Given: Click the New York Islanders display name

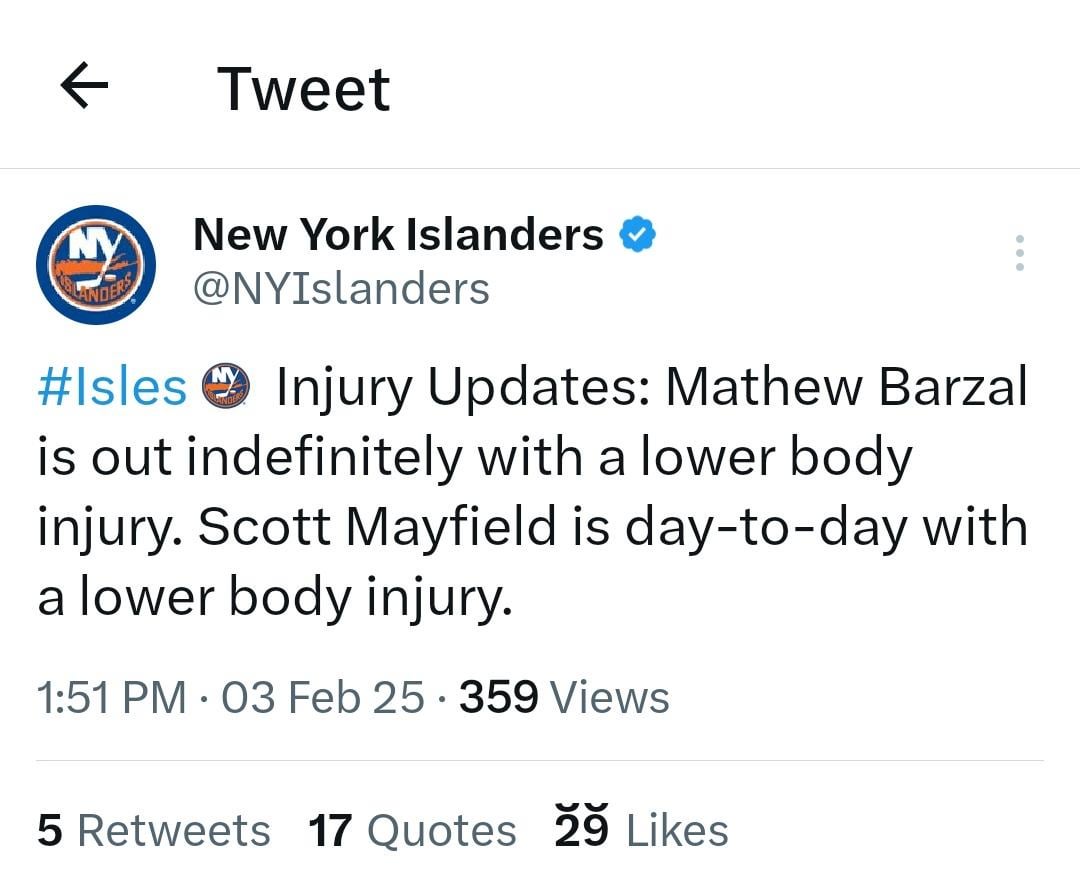Looking at the screenshot, I should (398, 234).
